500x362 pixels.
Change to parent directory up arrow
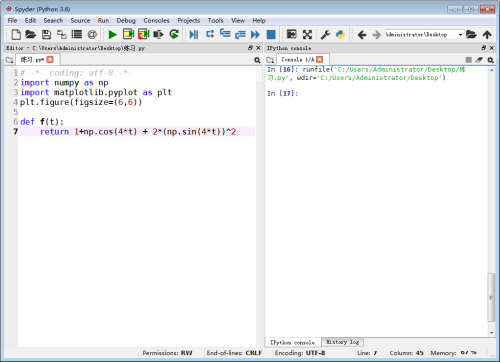click(487, 34)
